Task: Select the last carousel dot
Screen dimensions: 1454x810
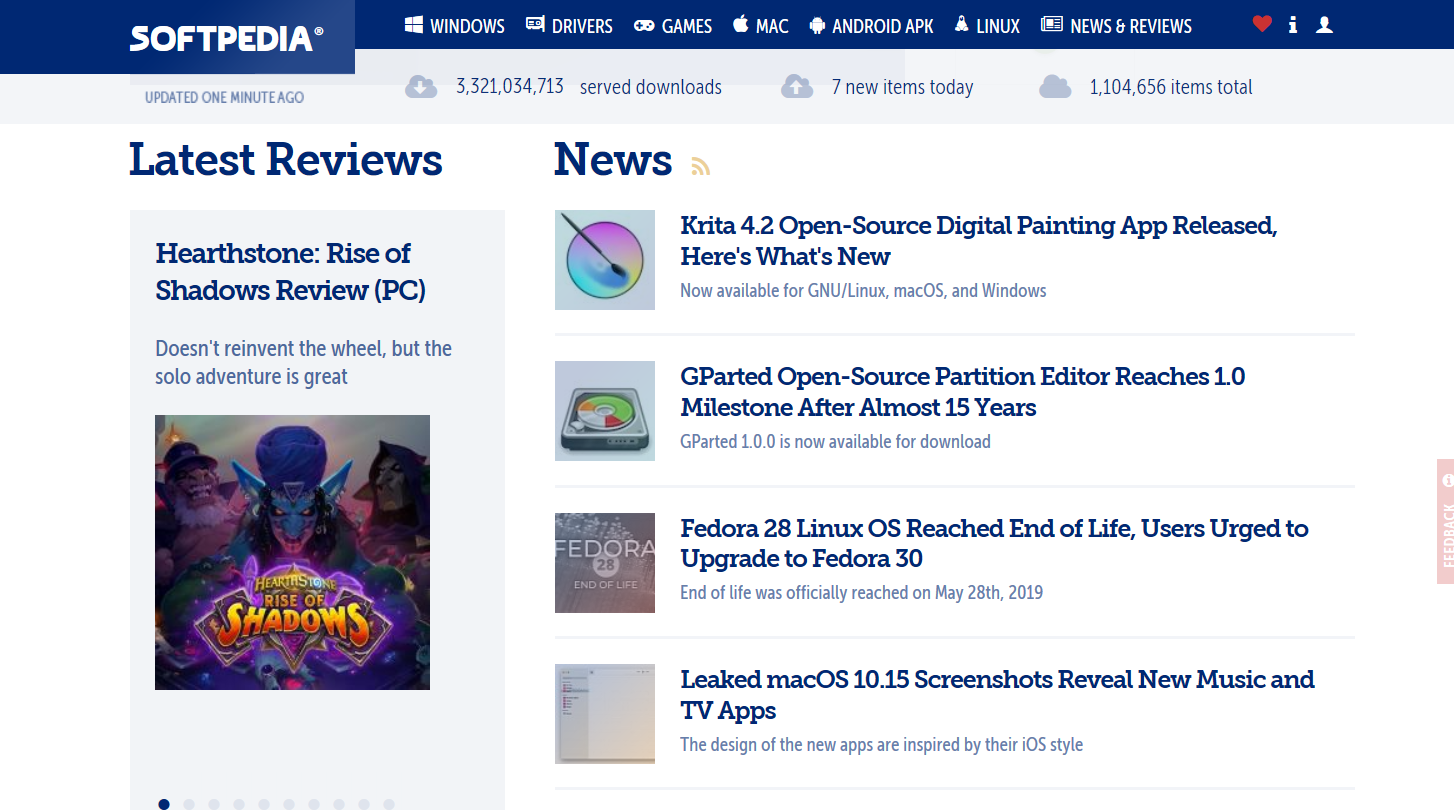Action: pyautogui.click(x=389, y=804)
